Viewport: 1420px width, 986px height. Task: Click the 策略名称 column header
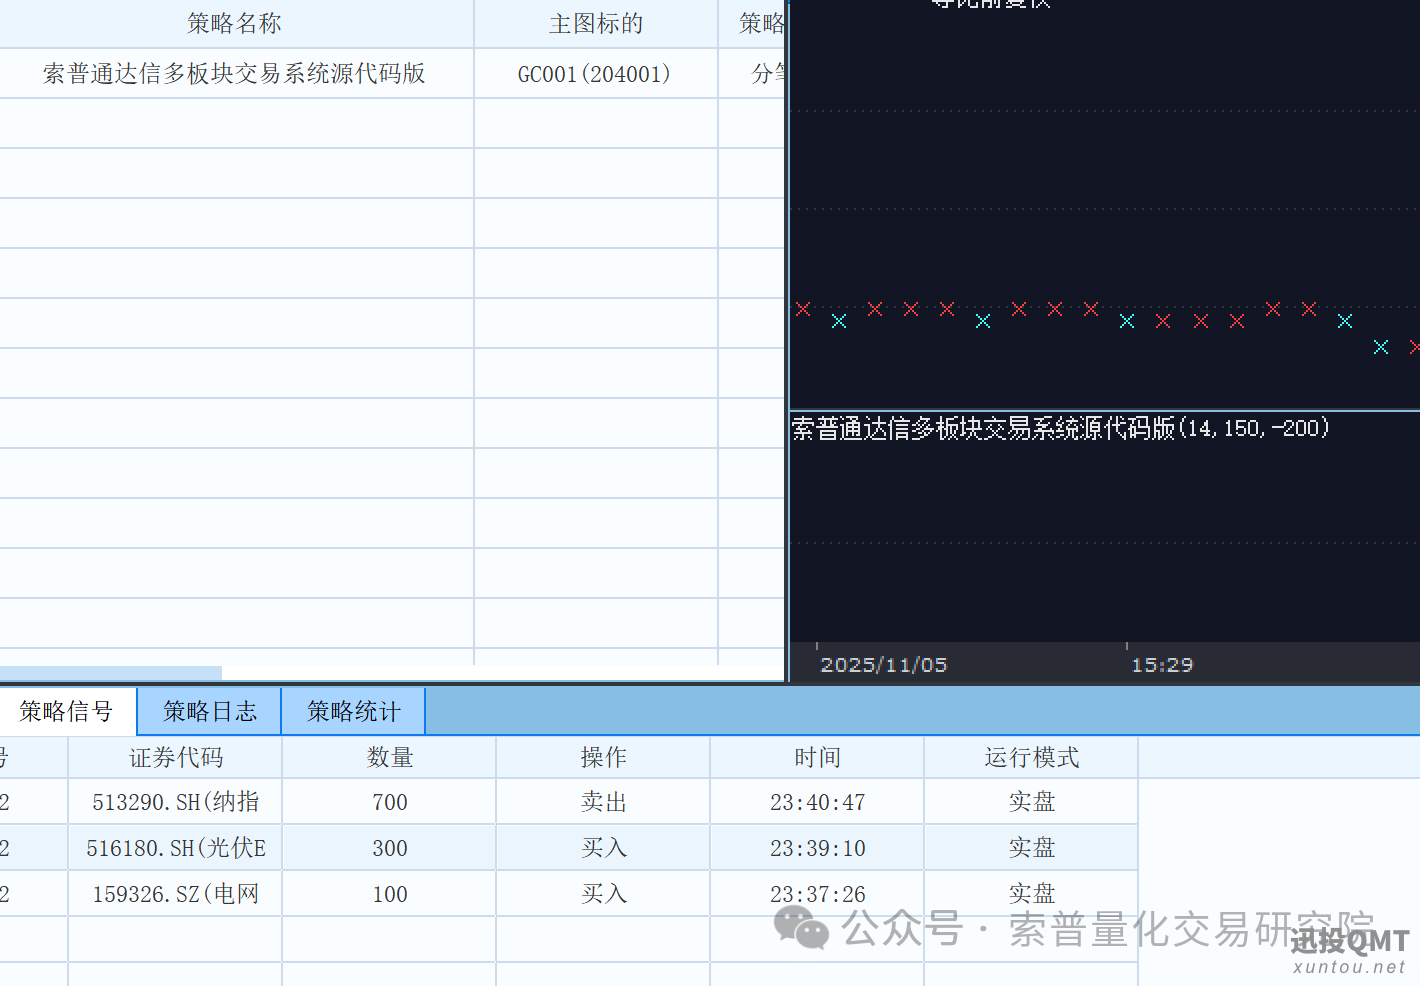coord(234,23)
